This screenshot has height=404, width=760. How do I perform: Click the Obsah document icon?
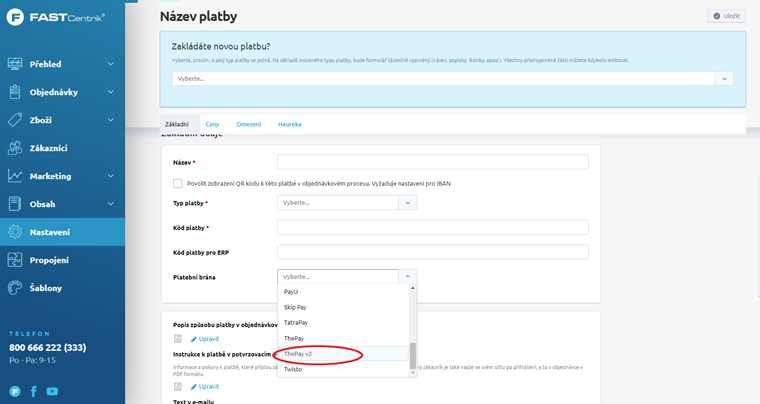pos(15,204)
